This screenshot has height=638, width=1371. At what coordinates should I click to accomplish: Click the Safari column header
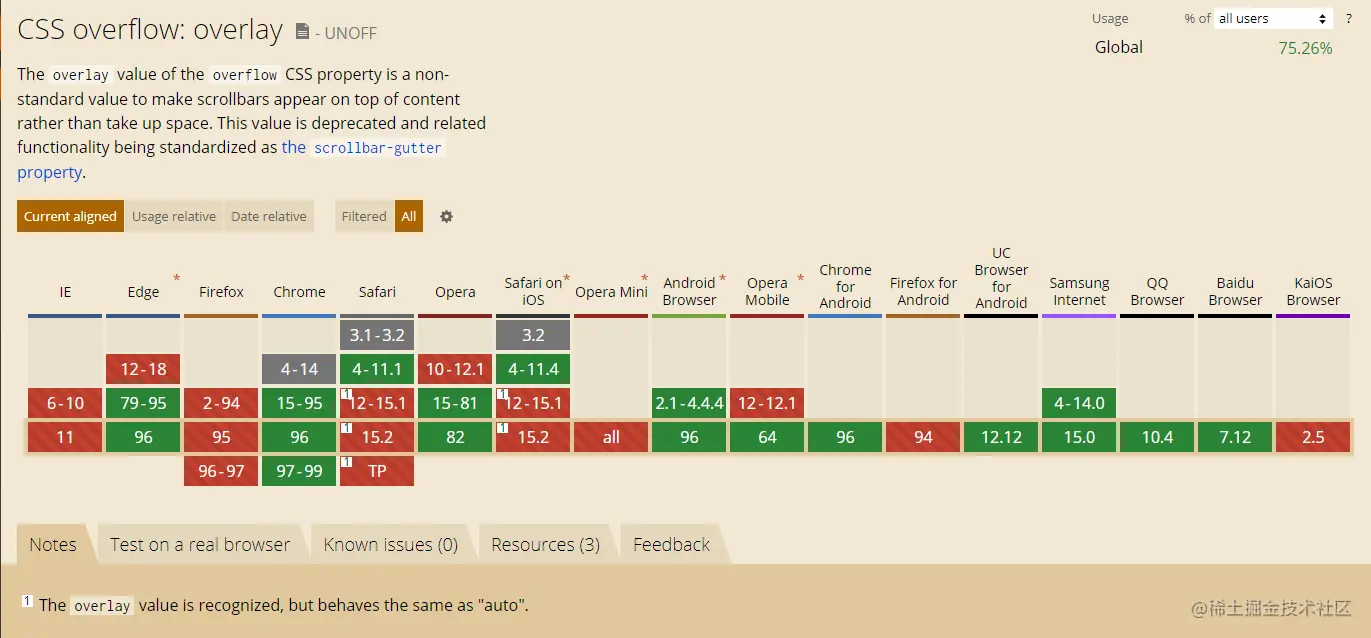click(x=377, y=292)
